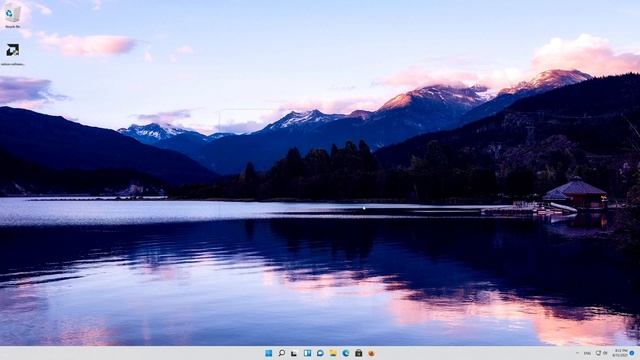Launch the orange browser icon on taskbar
This screenshot has height=360, width=640.
371,353
